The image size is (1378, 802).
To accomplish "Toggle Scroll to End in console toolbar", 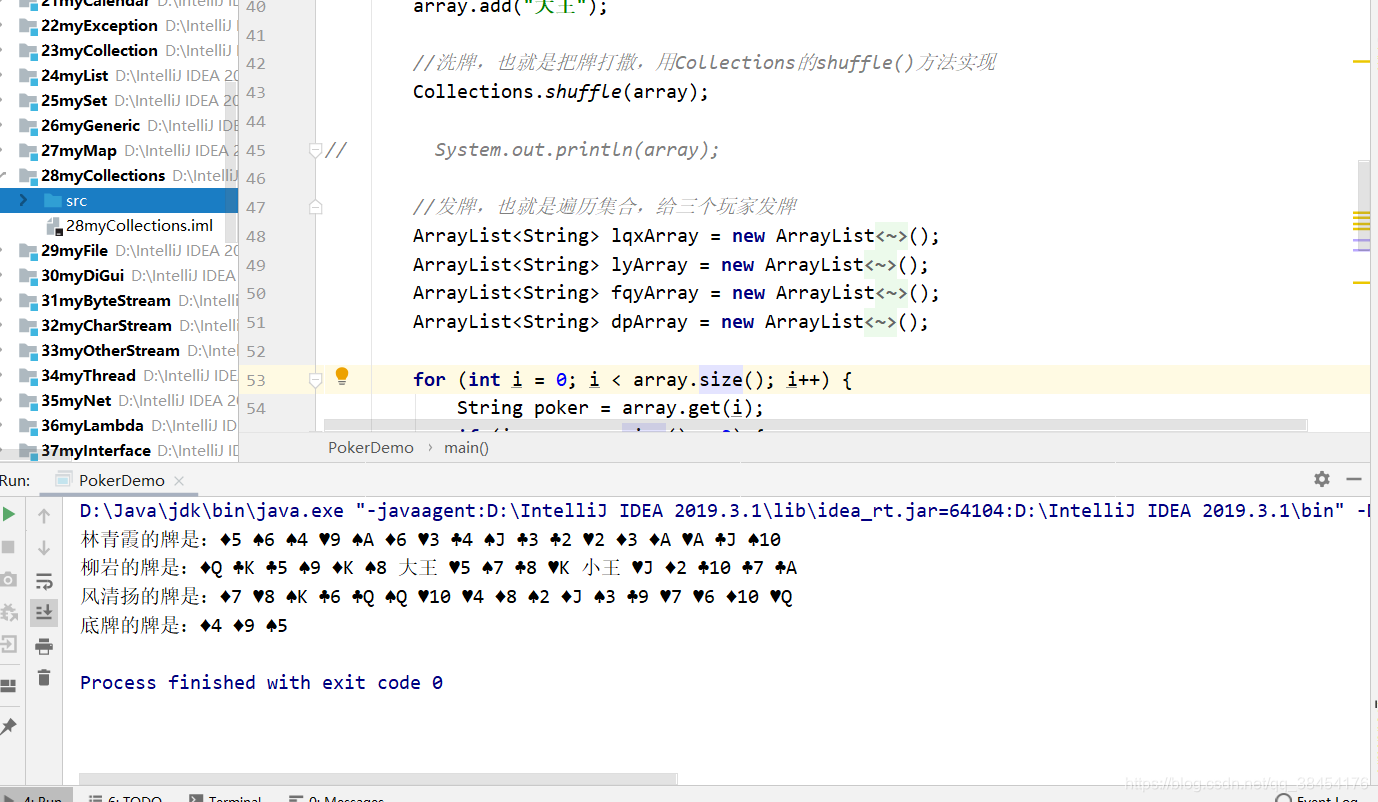I will pos(44,612).
